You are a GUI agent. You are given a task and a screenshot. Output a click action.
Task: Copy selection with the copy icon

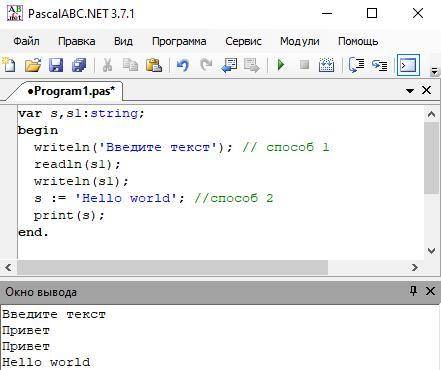point(130,65)
